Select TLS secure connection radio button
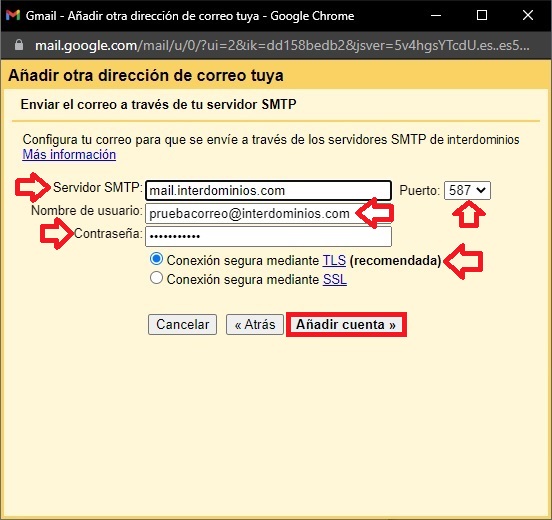Image resolution: width=552 pixels, height=520 pixels. click(x=156, y=259)
